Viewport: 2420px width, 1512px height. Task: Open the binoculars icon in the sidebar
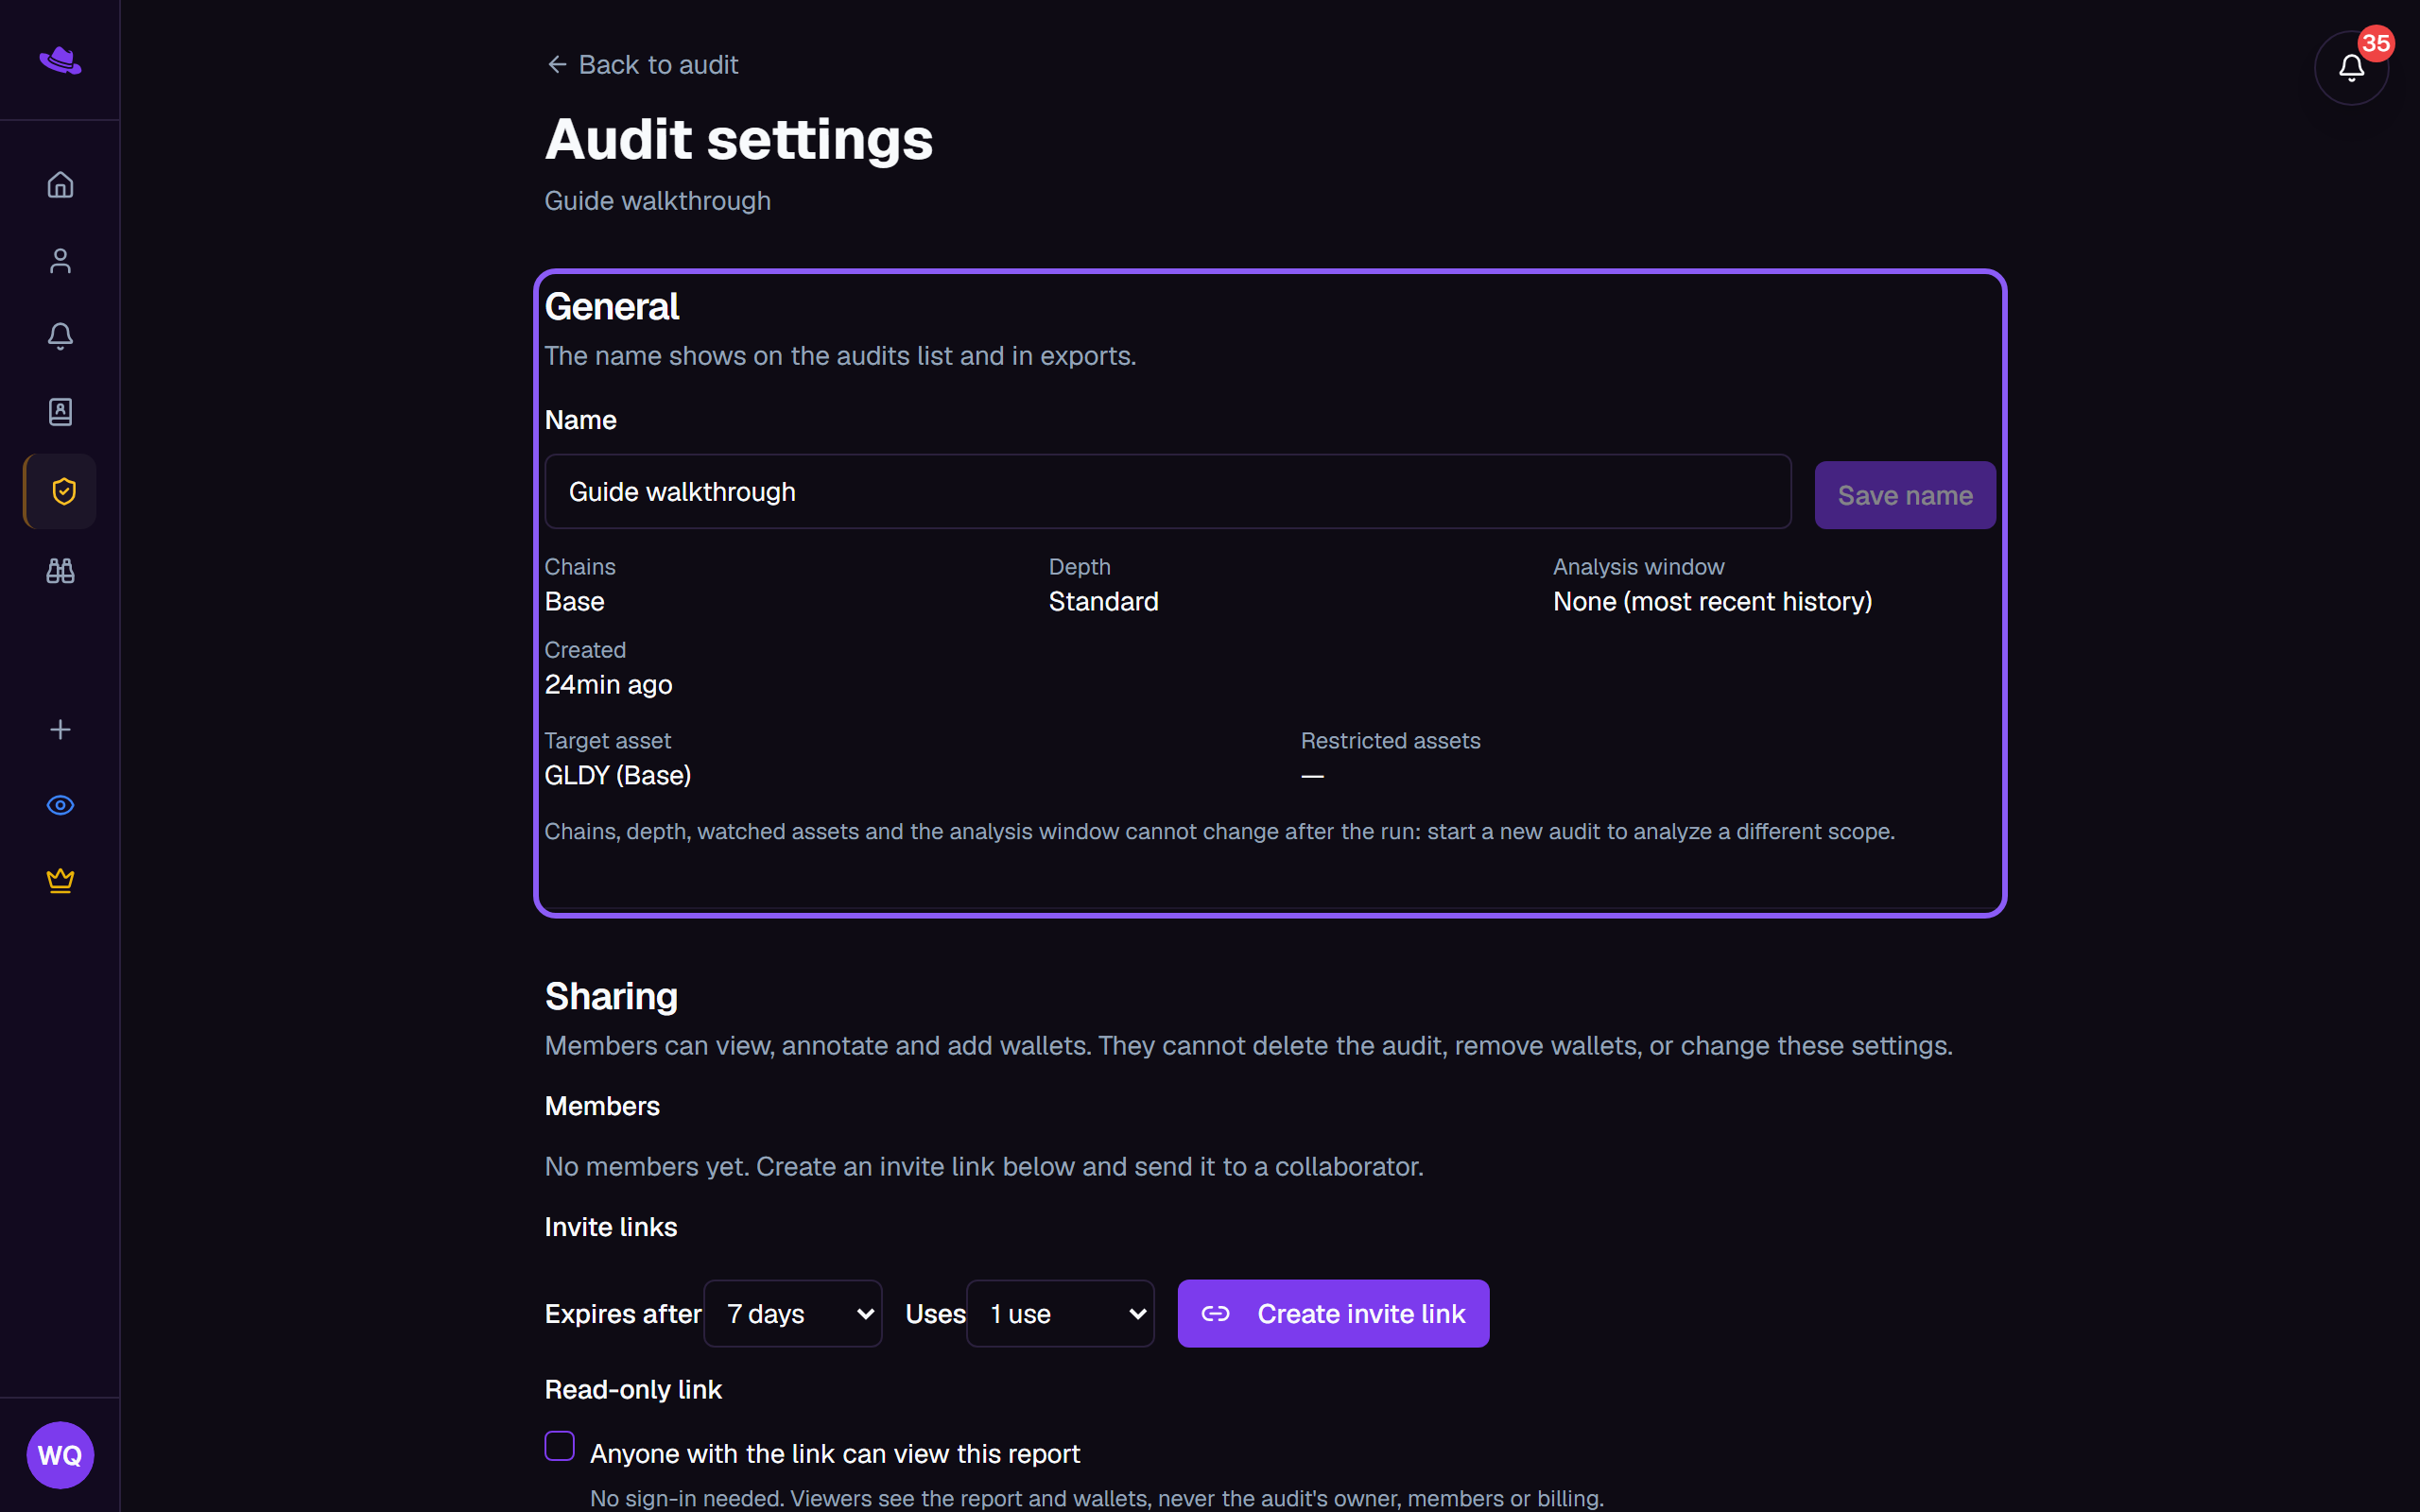pos(60,571)
